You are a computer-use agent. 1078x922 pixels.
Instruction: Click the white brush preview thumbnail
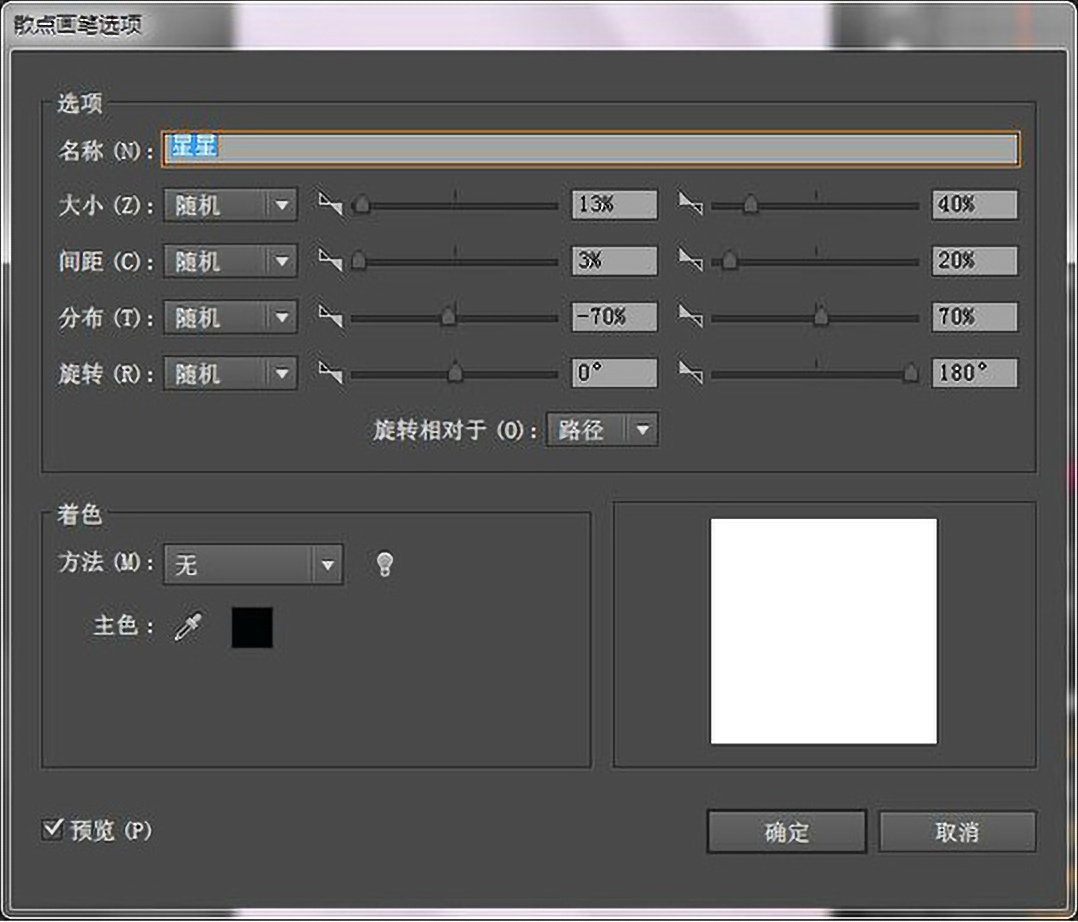point(823,631)
